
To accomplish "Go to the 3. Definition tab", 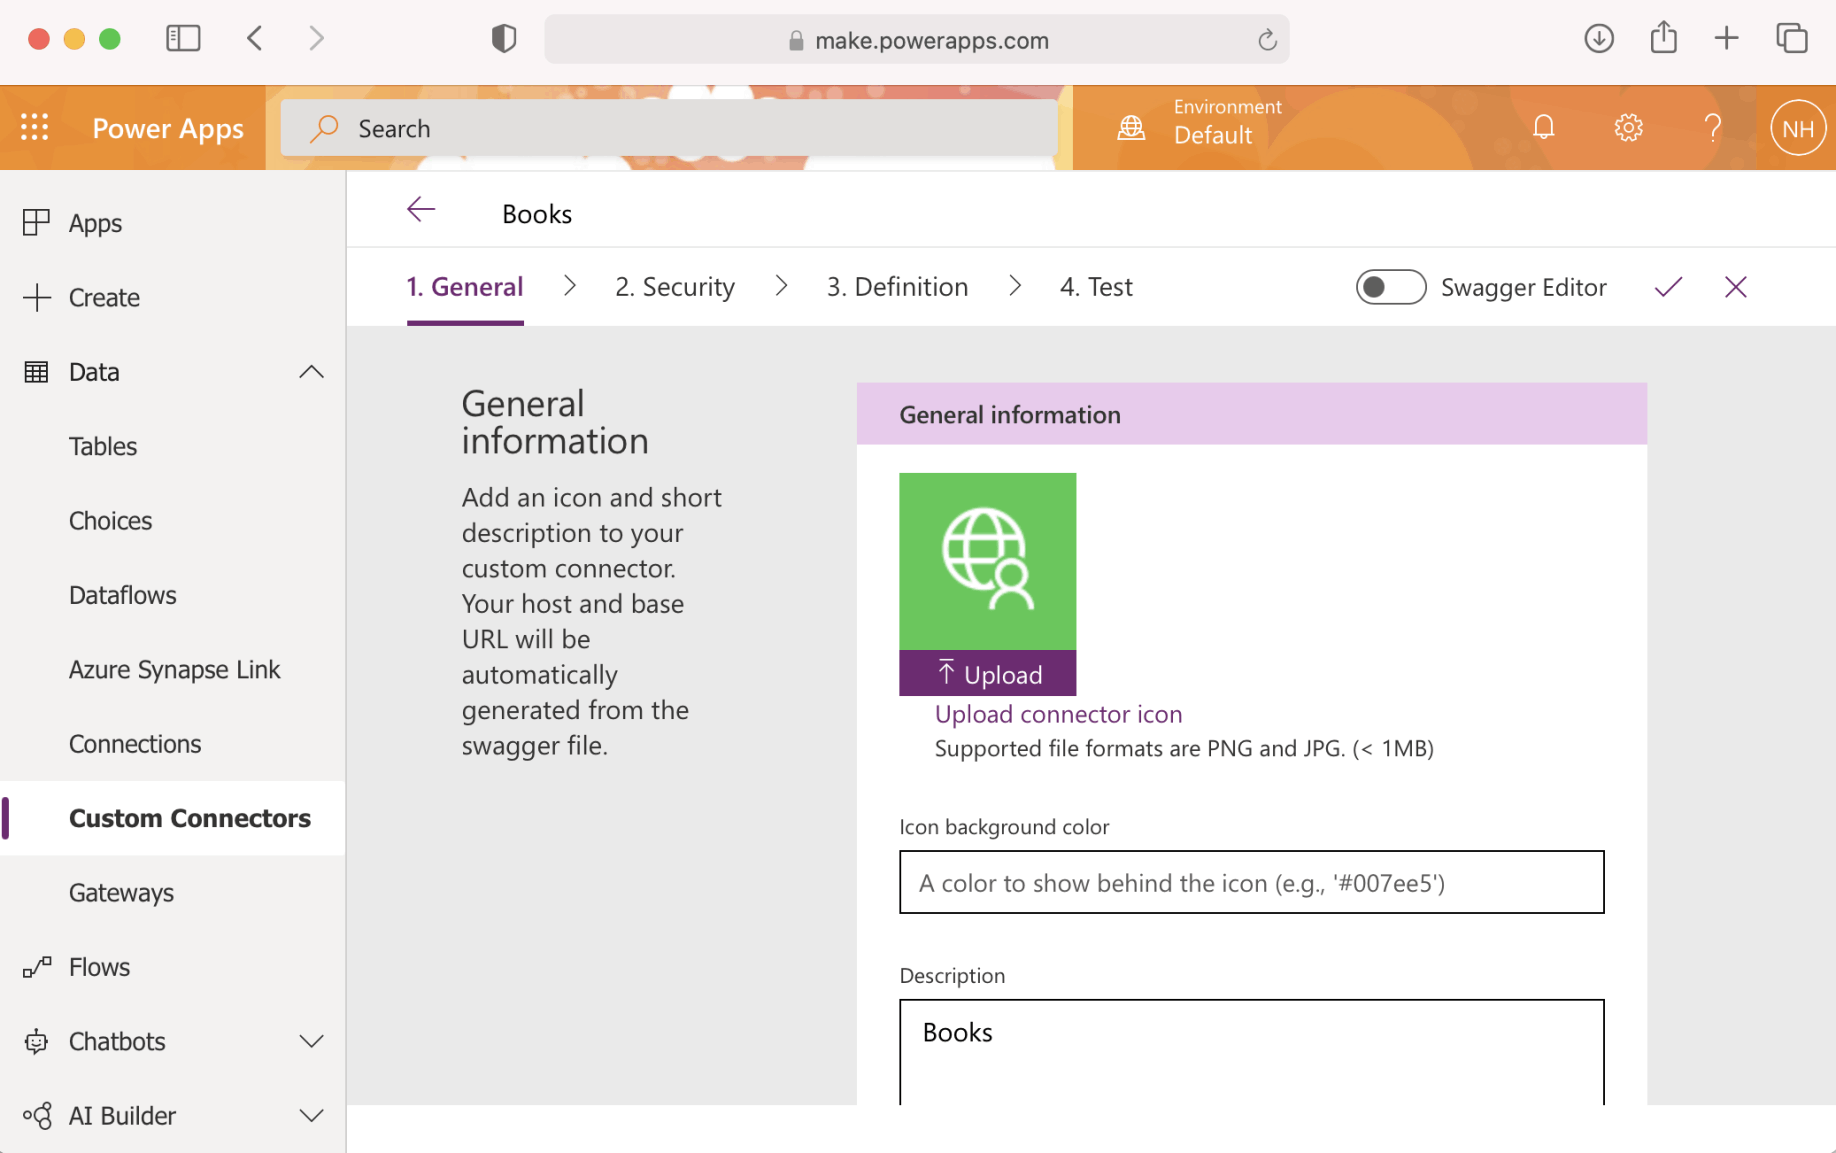I will [x=896, y=287].
